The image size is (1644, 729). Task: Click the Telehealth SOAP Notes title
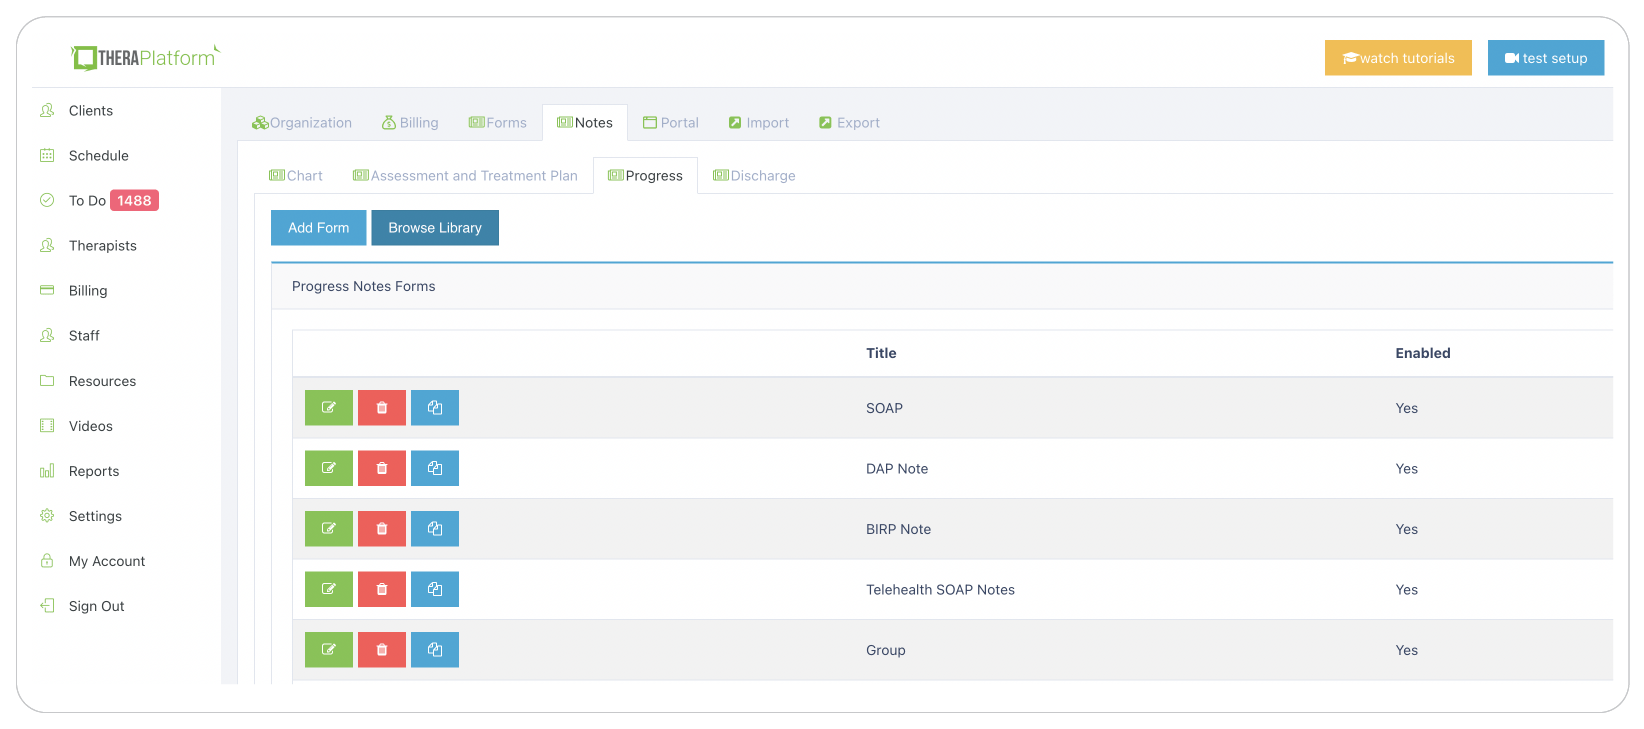(940, 590)
